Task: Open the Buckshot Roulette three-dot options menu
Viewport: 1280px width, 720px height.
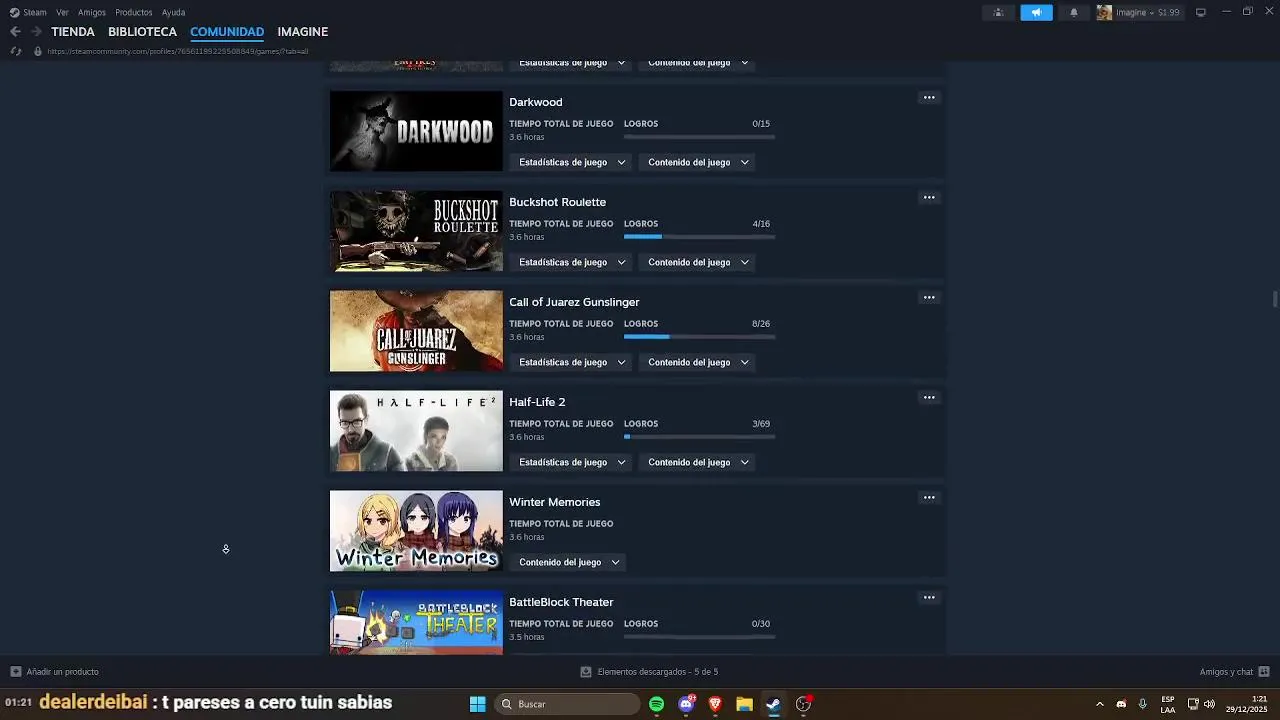Action: tap(929, 197)
